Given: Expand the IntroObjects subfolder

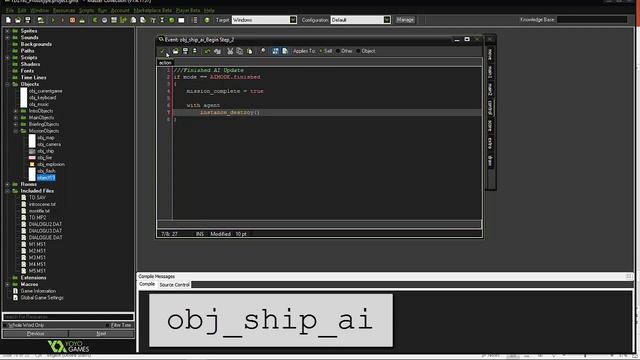Looking at the screenshot, I should click(x=16, y=111).
